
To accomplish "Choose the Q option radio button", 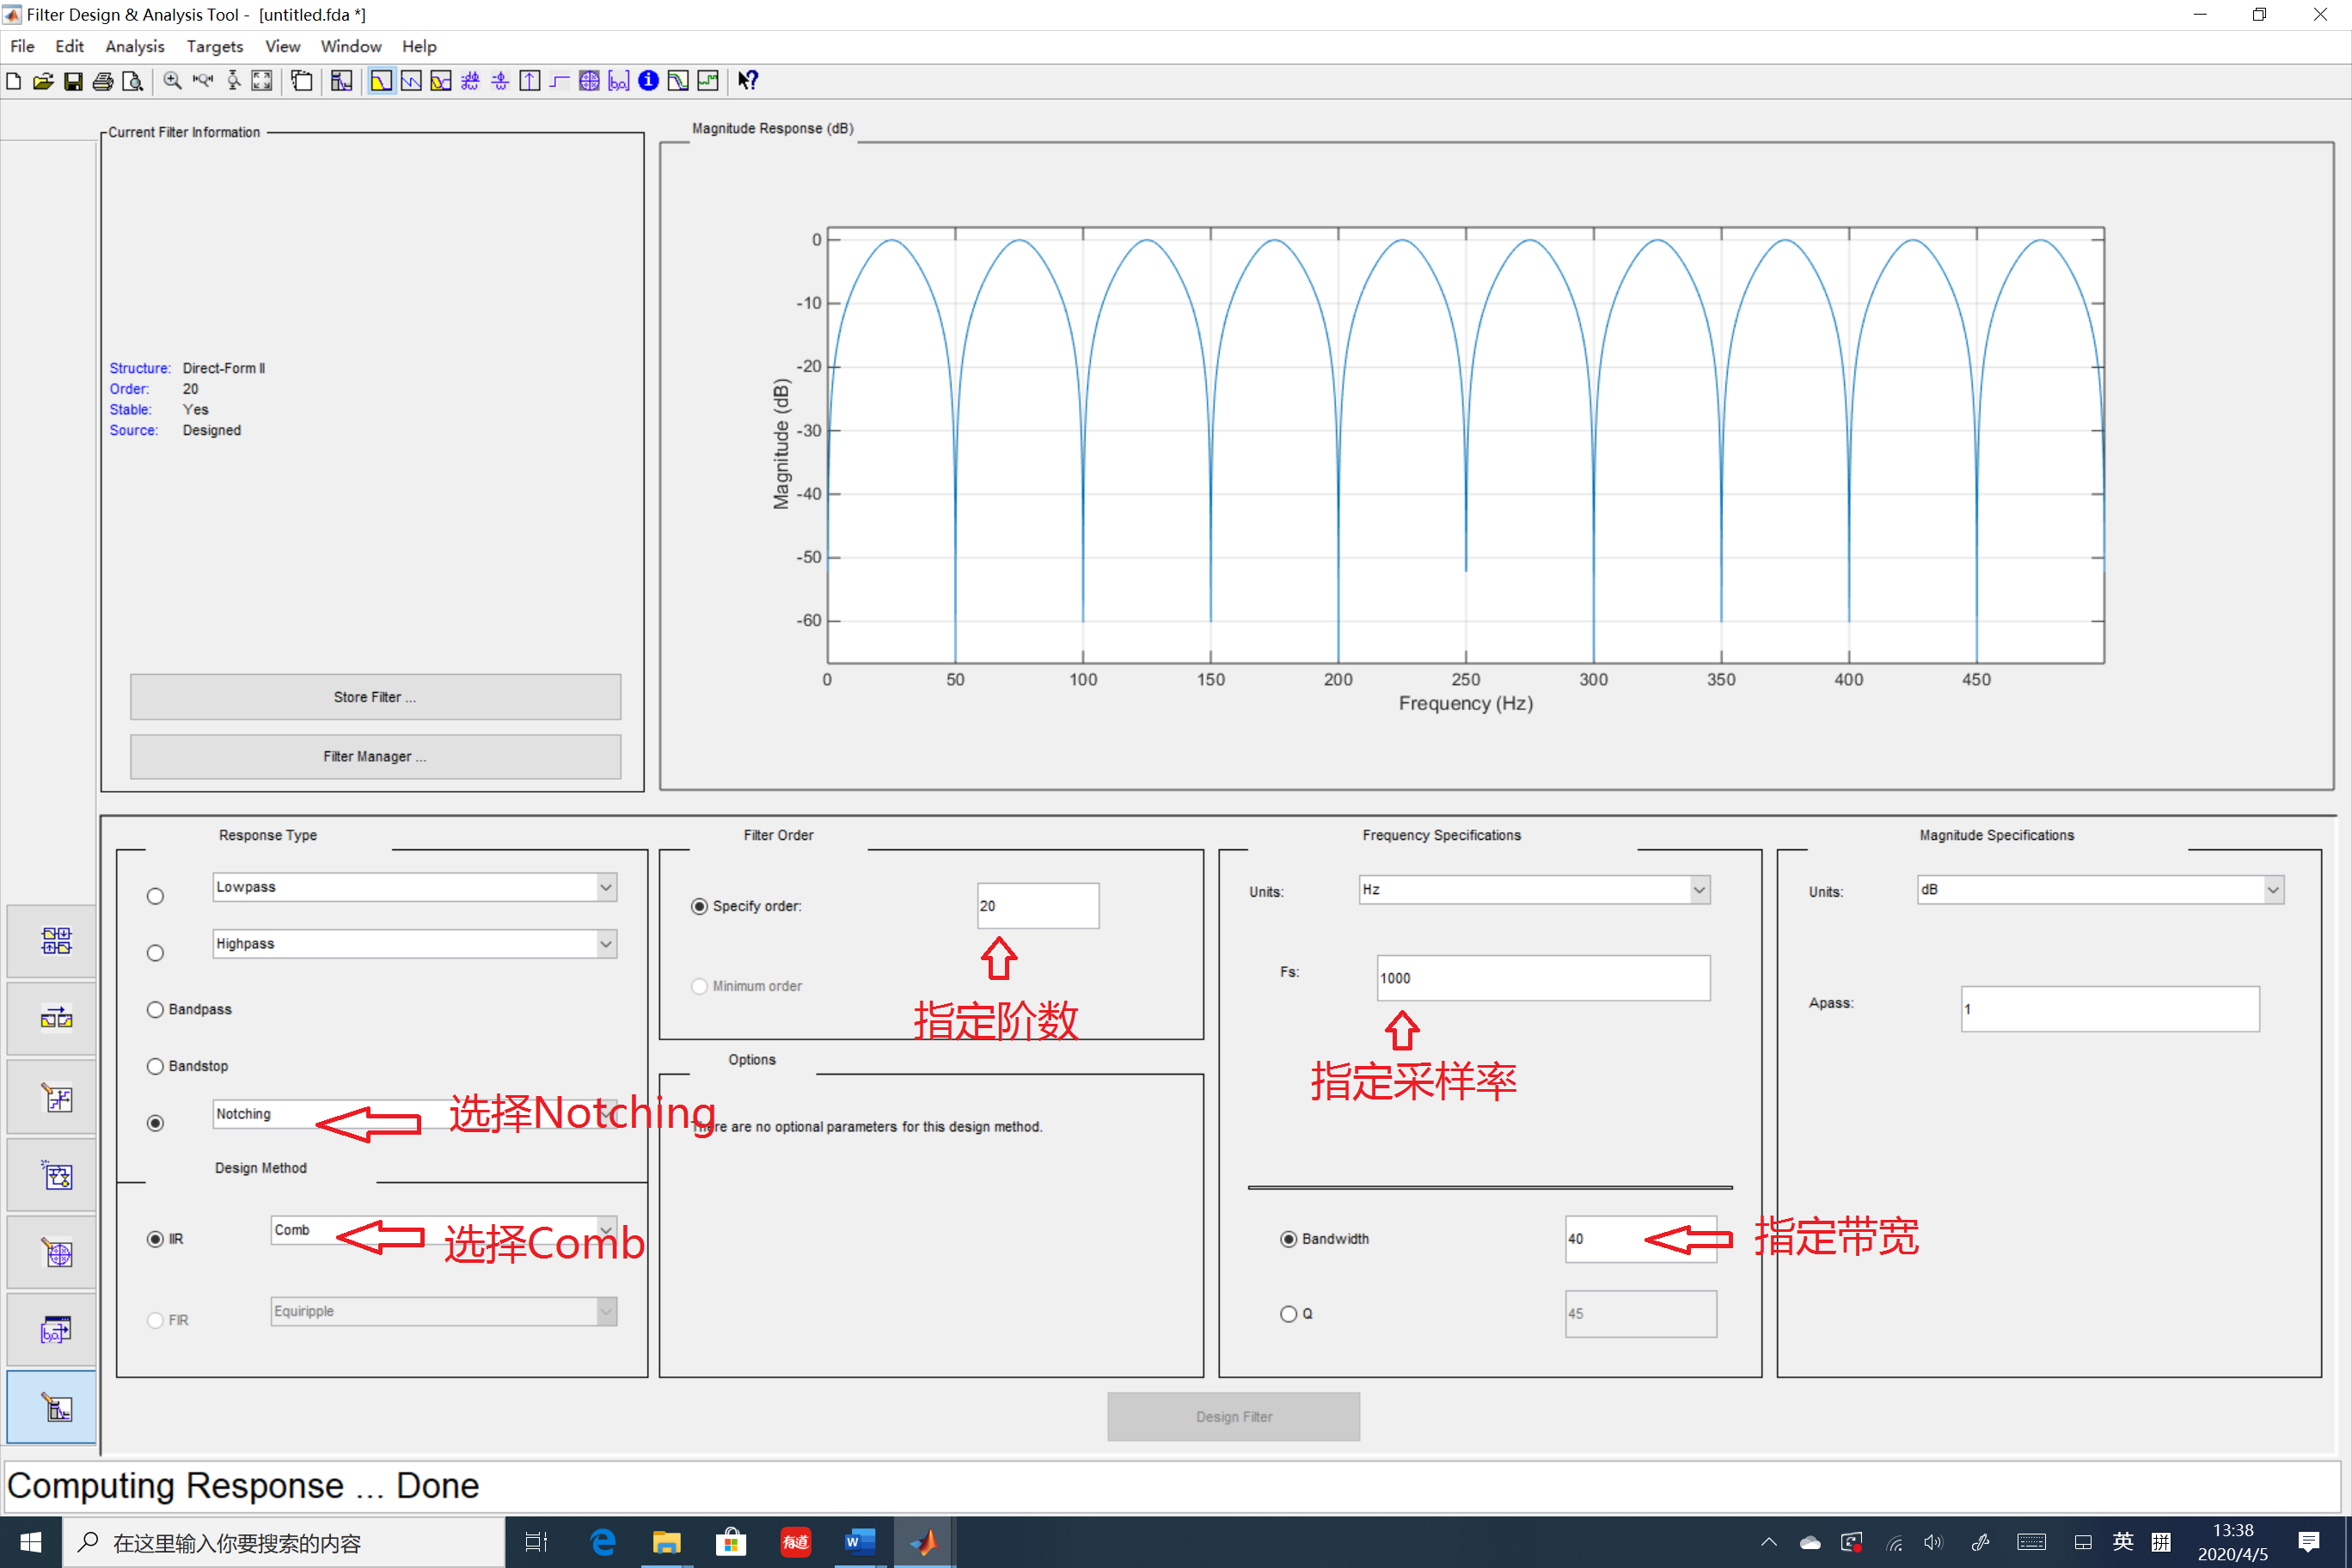I will tap(1288, 1314).
